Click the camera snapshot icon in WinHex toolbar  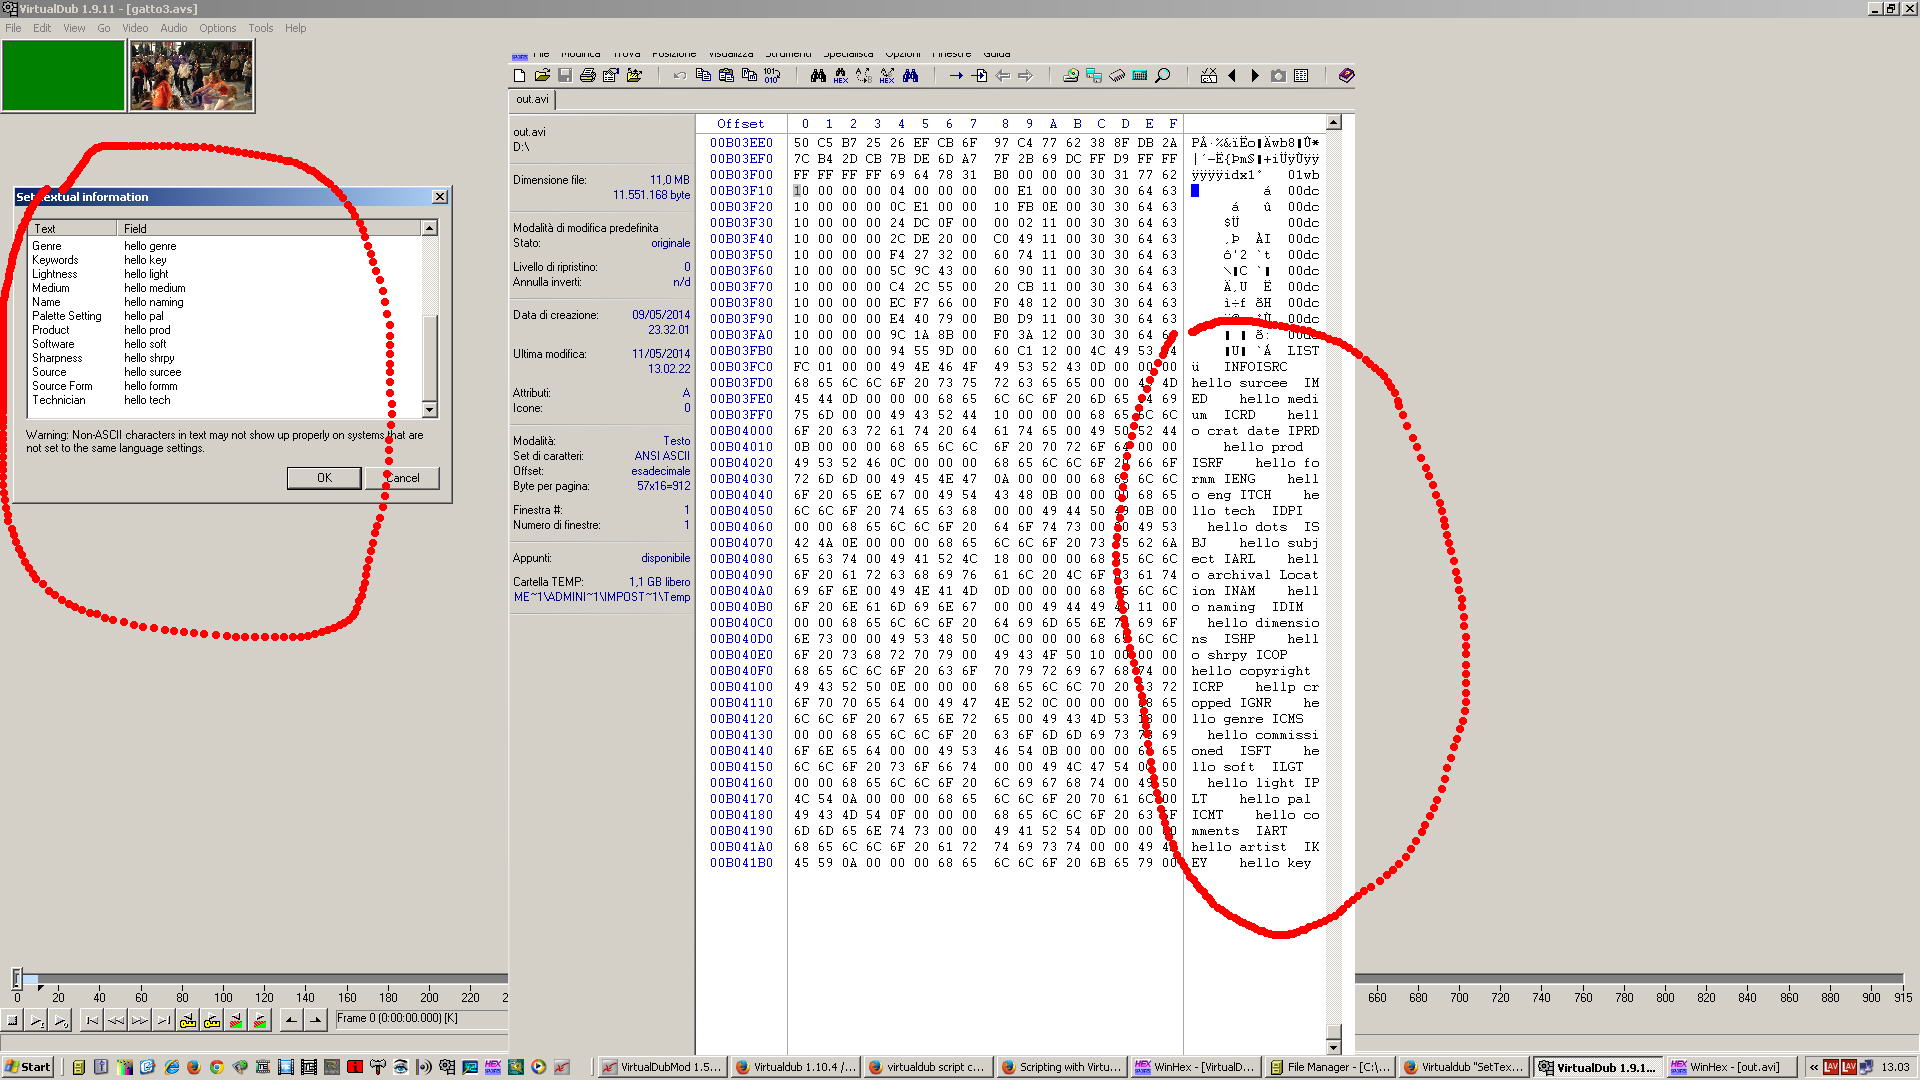1278,75
